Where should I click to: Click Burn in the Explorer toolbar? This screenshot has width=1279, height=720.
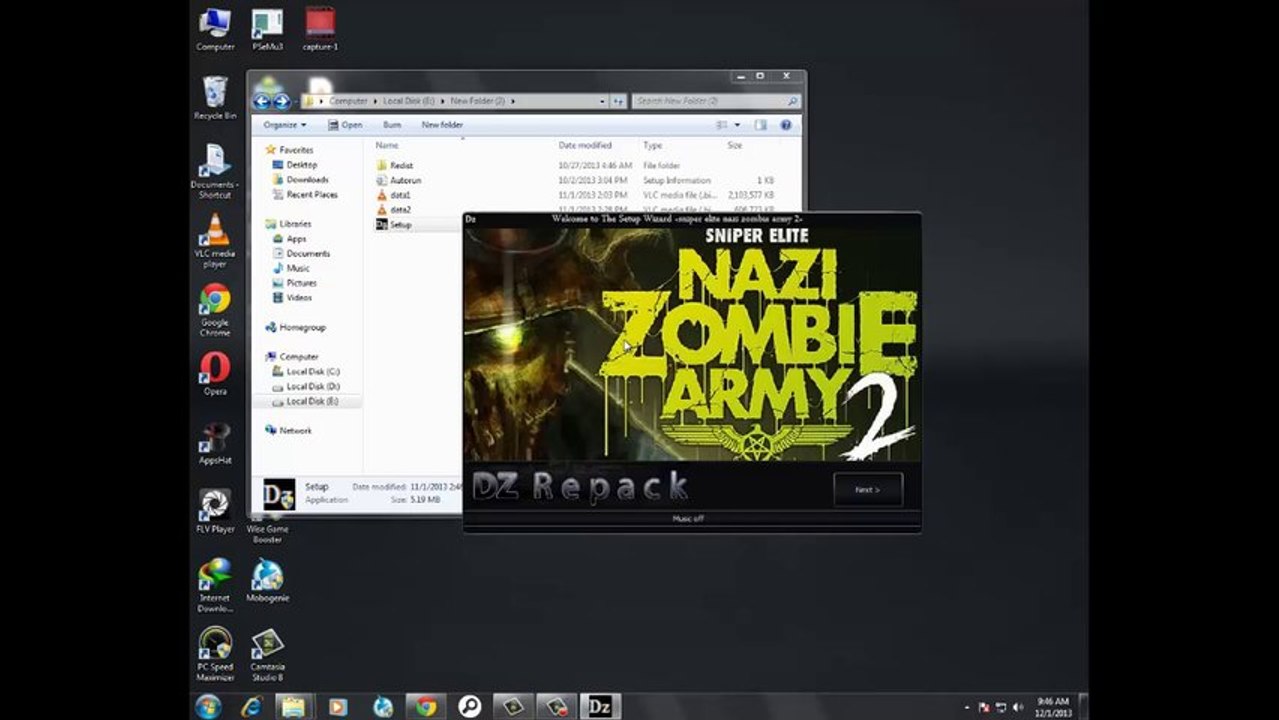tap(392, 125)
